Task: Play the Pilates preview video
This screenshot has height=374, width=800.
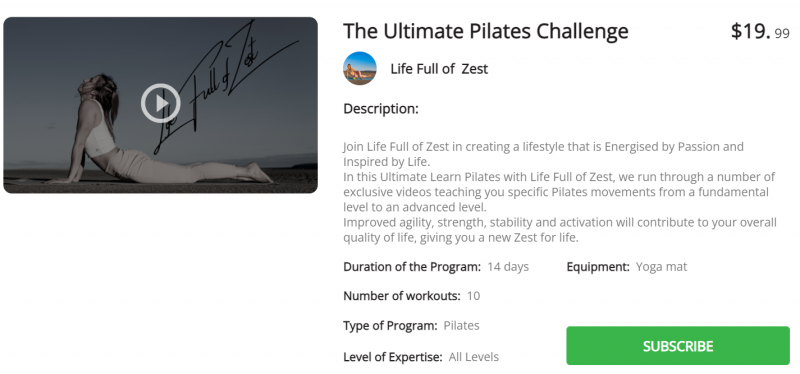Action: click(x=161, y=103)
